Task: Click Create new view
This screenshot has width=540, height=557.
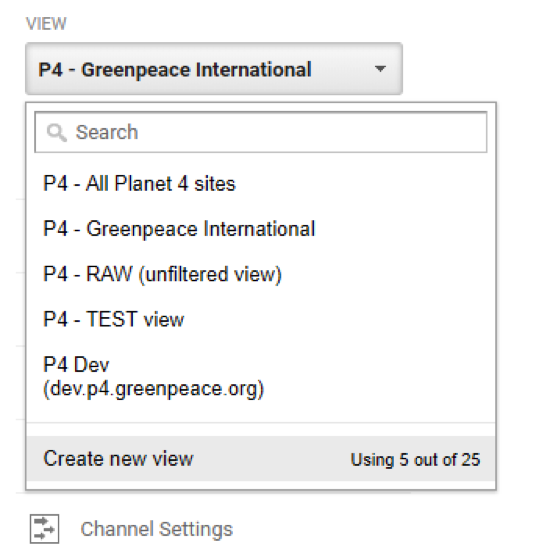Action: coord(118,459)
